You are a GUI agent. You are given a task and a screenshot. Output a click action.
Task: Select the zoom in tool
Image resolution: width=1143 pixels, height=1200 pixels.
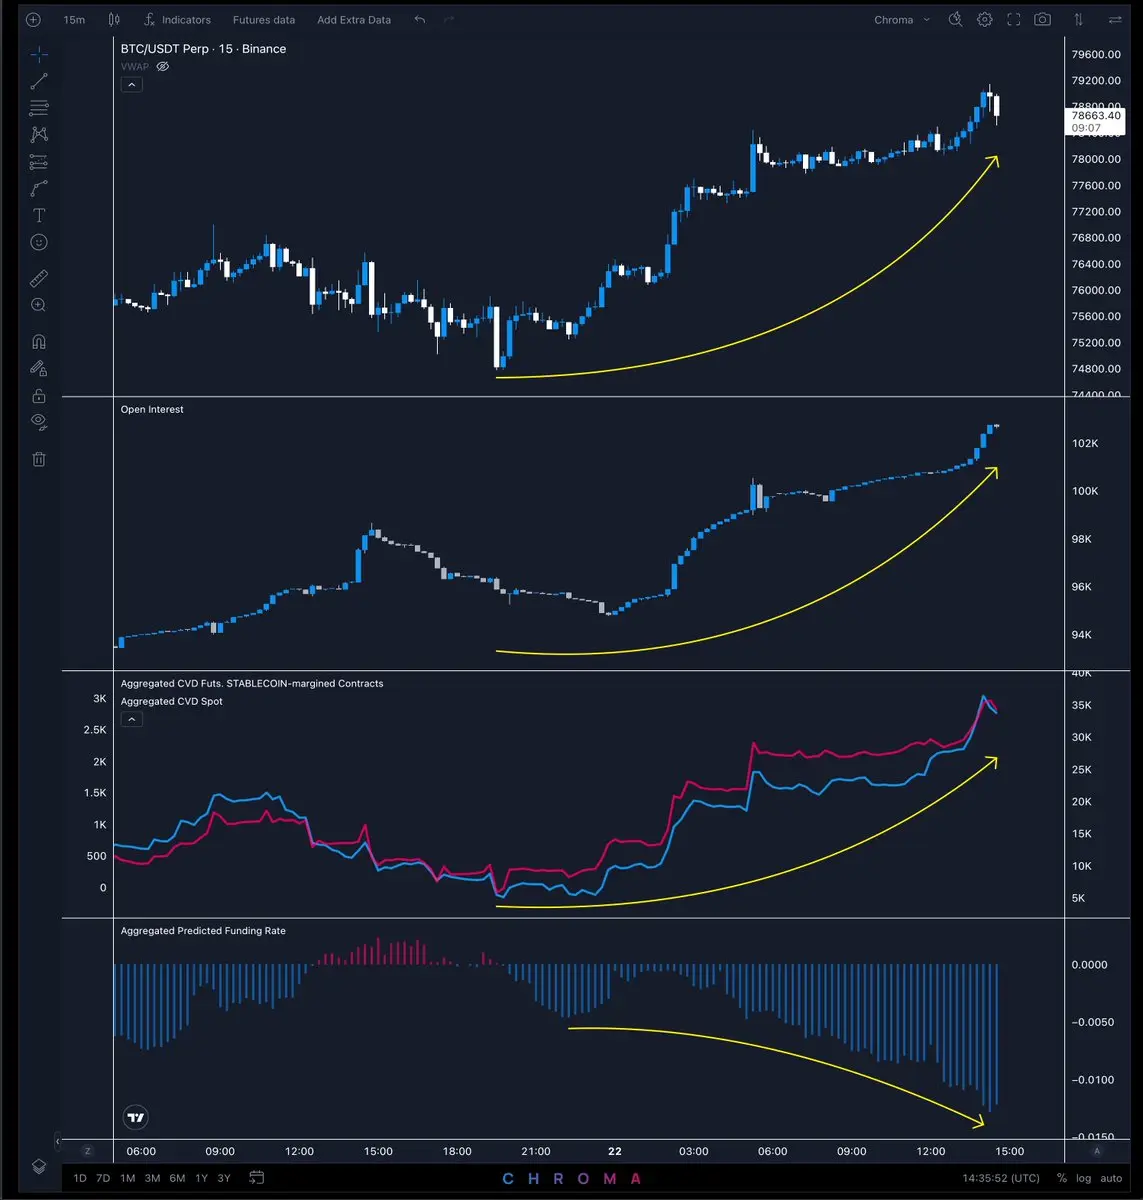pos(39,305)
